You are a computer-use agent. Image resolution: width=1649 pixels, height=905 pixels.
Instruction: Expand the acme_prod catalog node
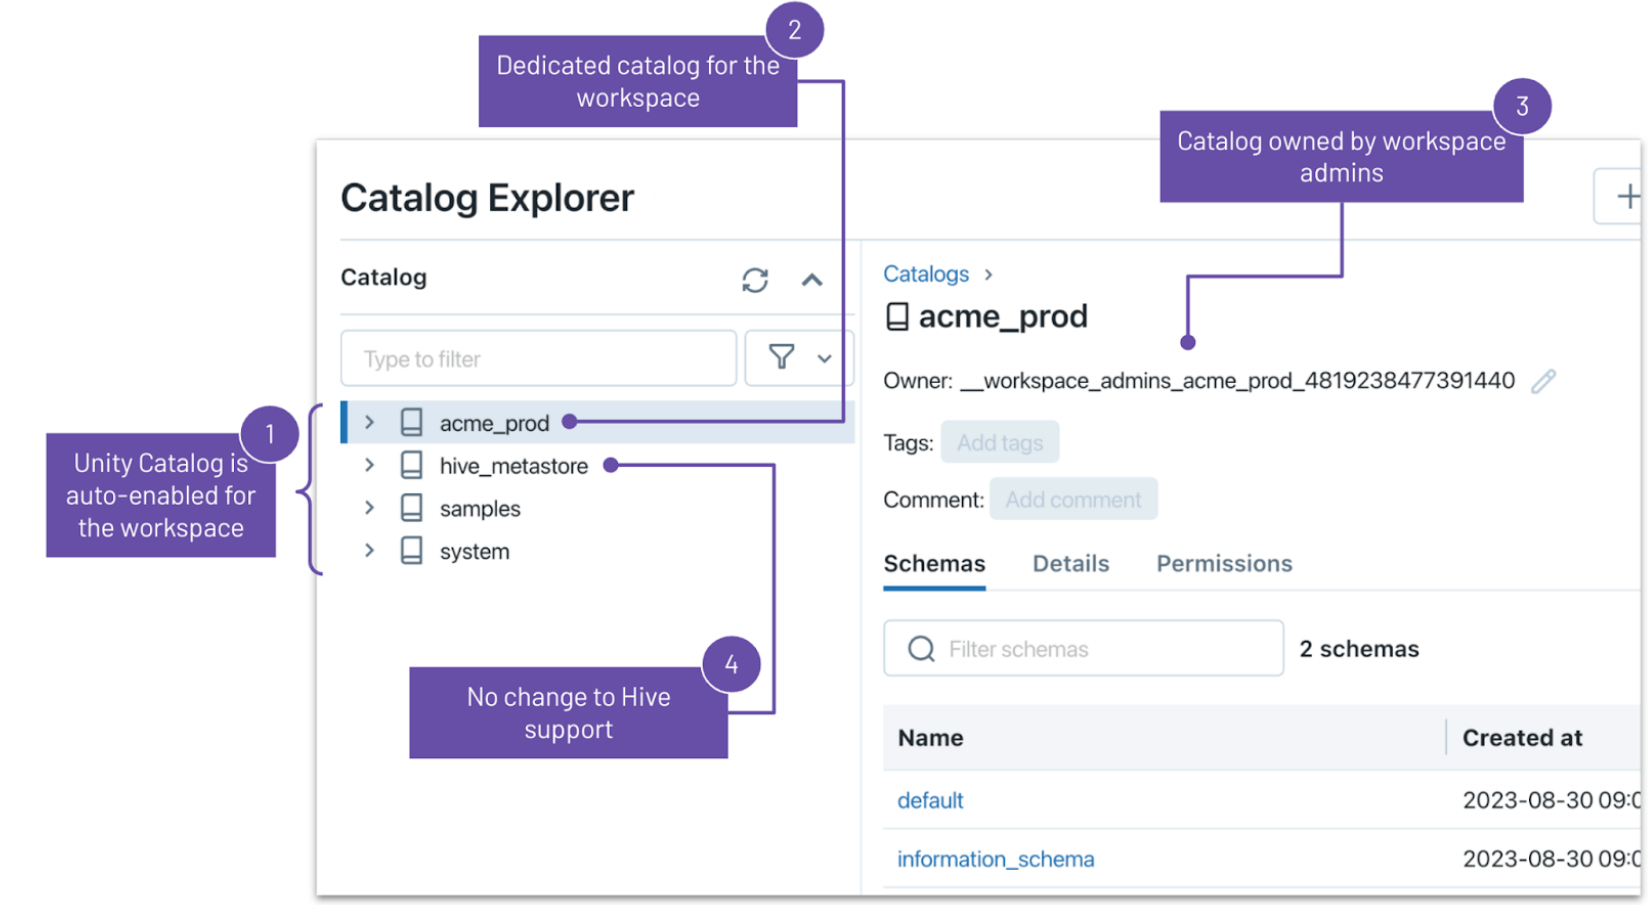coord(370,423)
